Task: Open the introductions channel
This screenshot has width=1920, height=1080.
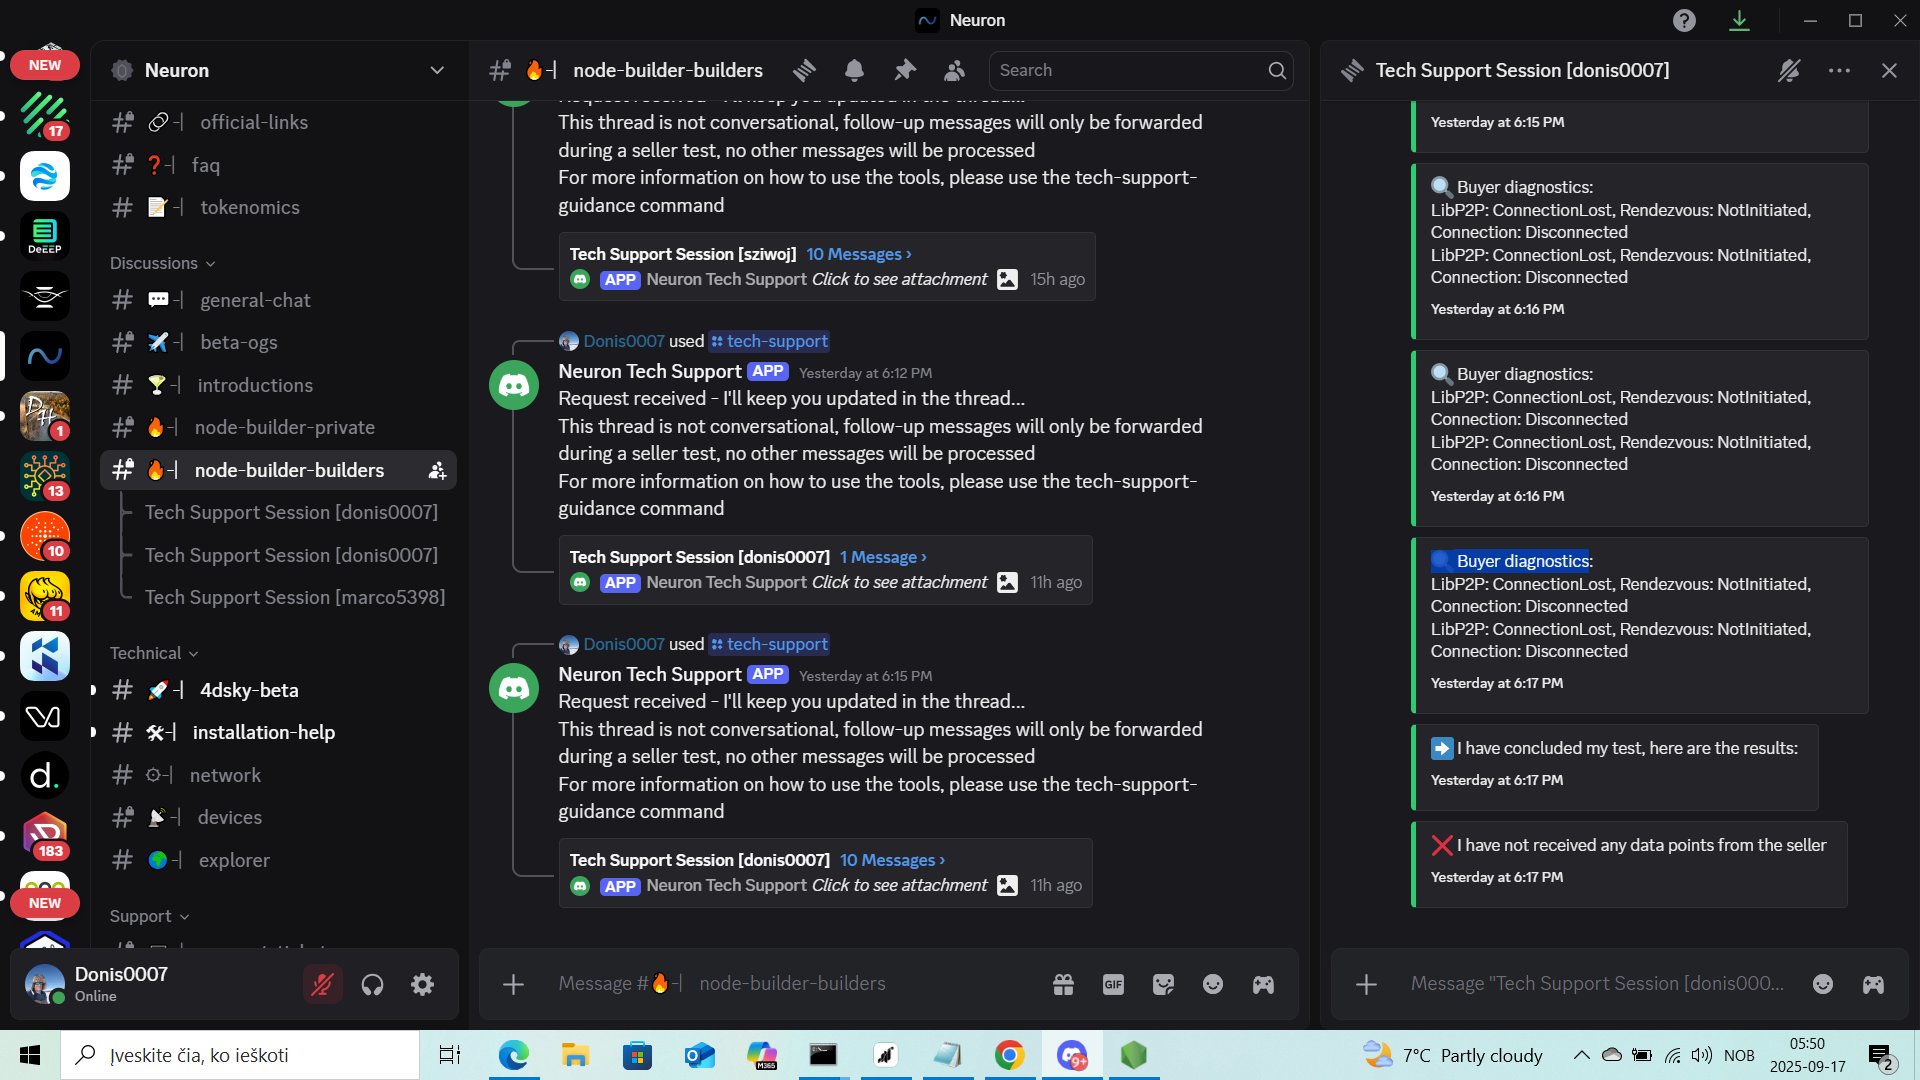Action: click(x=278, y=385)
